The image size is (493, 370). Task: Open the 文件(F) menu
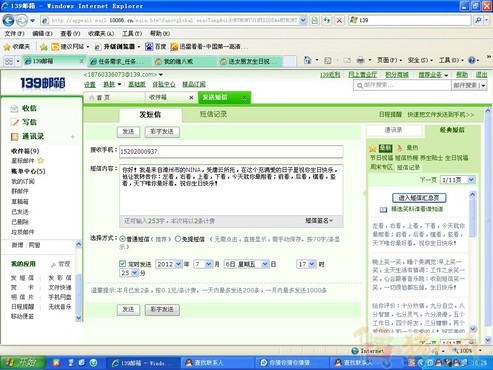[x=15, y=34]
